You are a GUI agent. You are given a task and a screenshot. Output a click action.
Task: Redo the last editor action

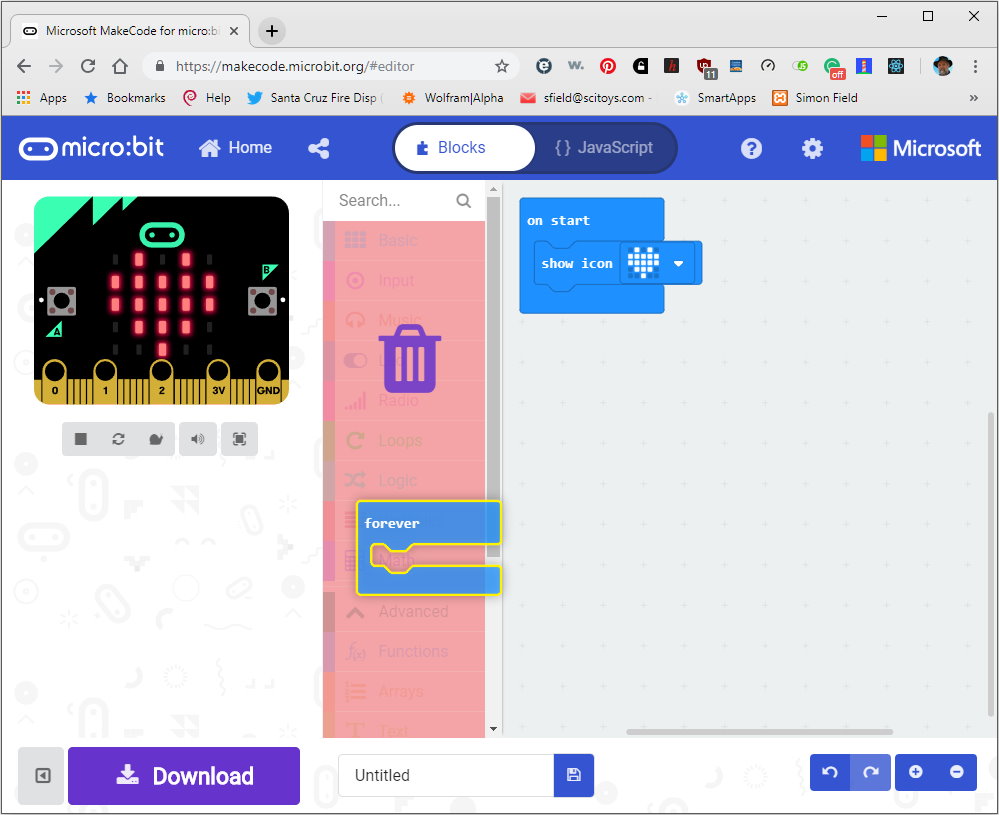pos(870,772)
